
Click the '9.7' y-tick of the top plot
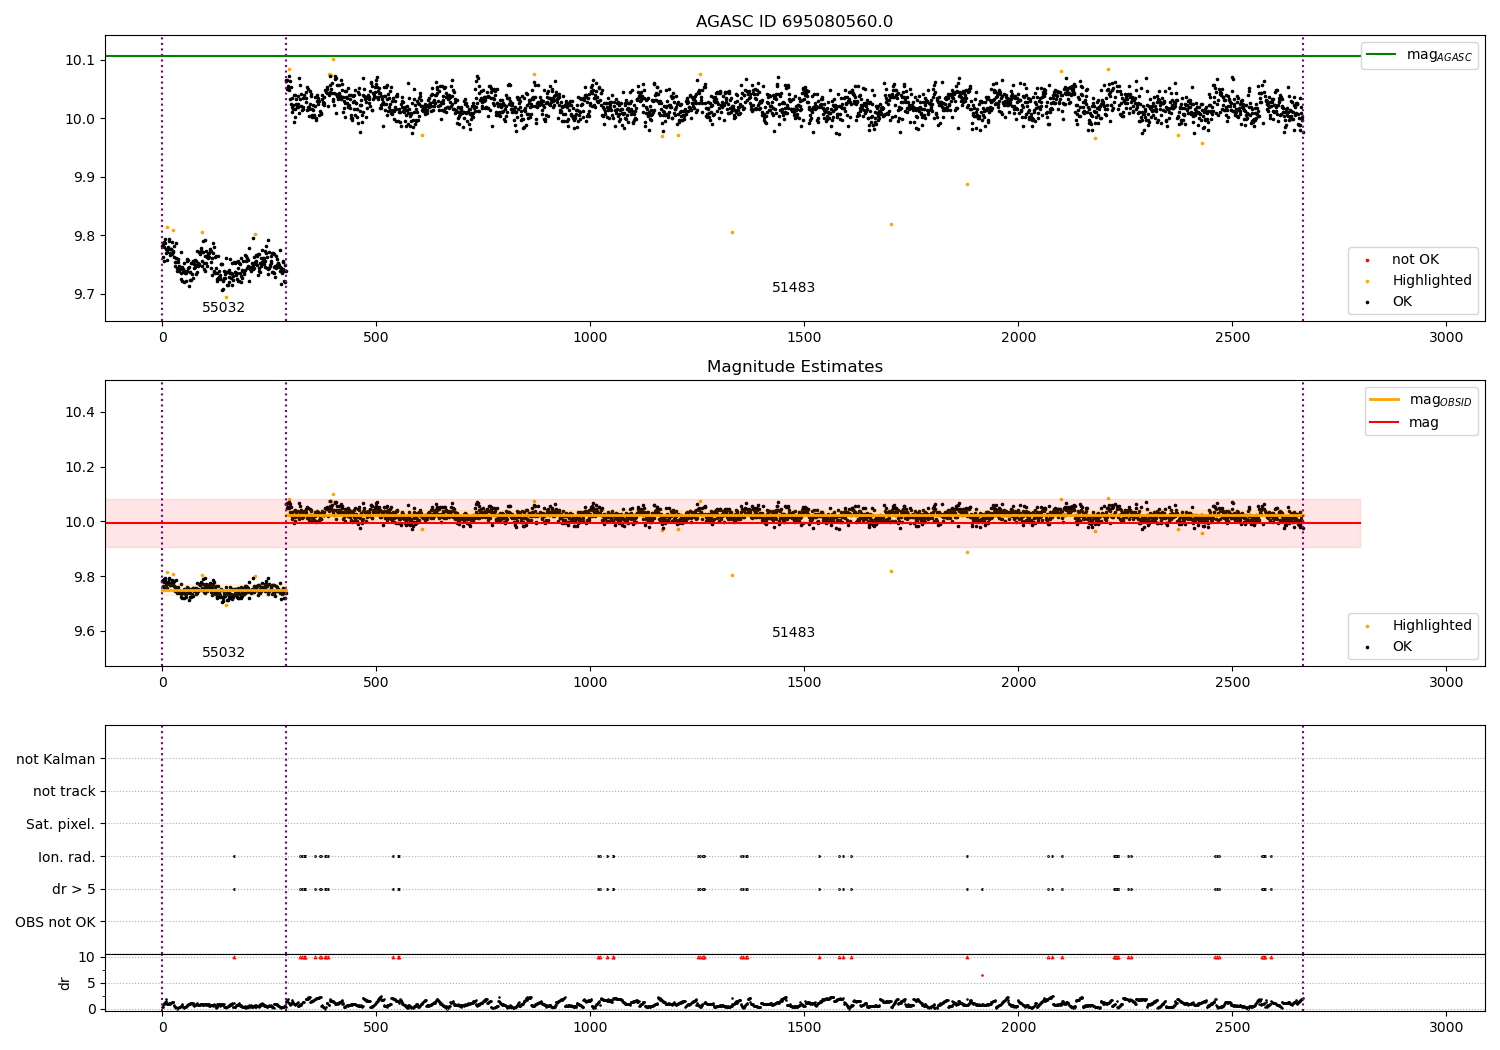84,294
